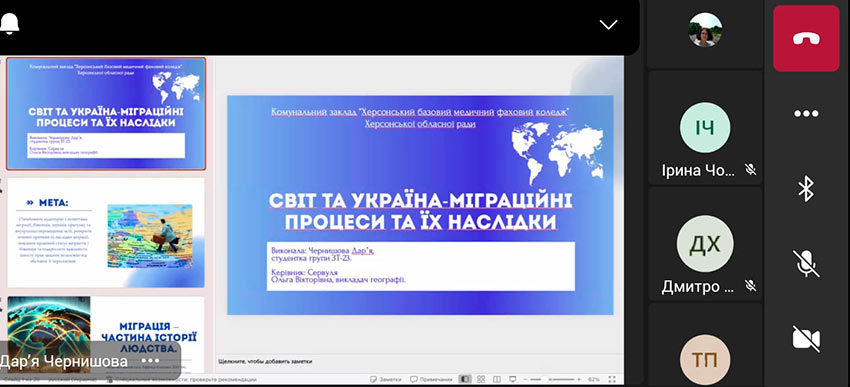Click Дмитро's muted microphone indicator
Viewport: 850px width, 387px height.
click(751, 286)
